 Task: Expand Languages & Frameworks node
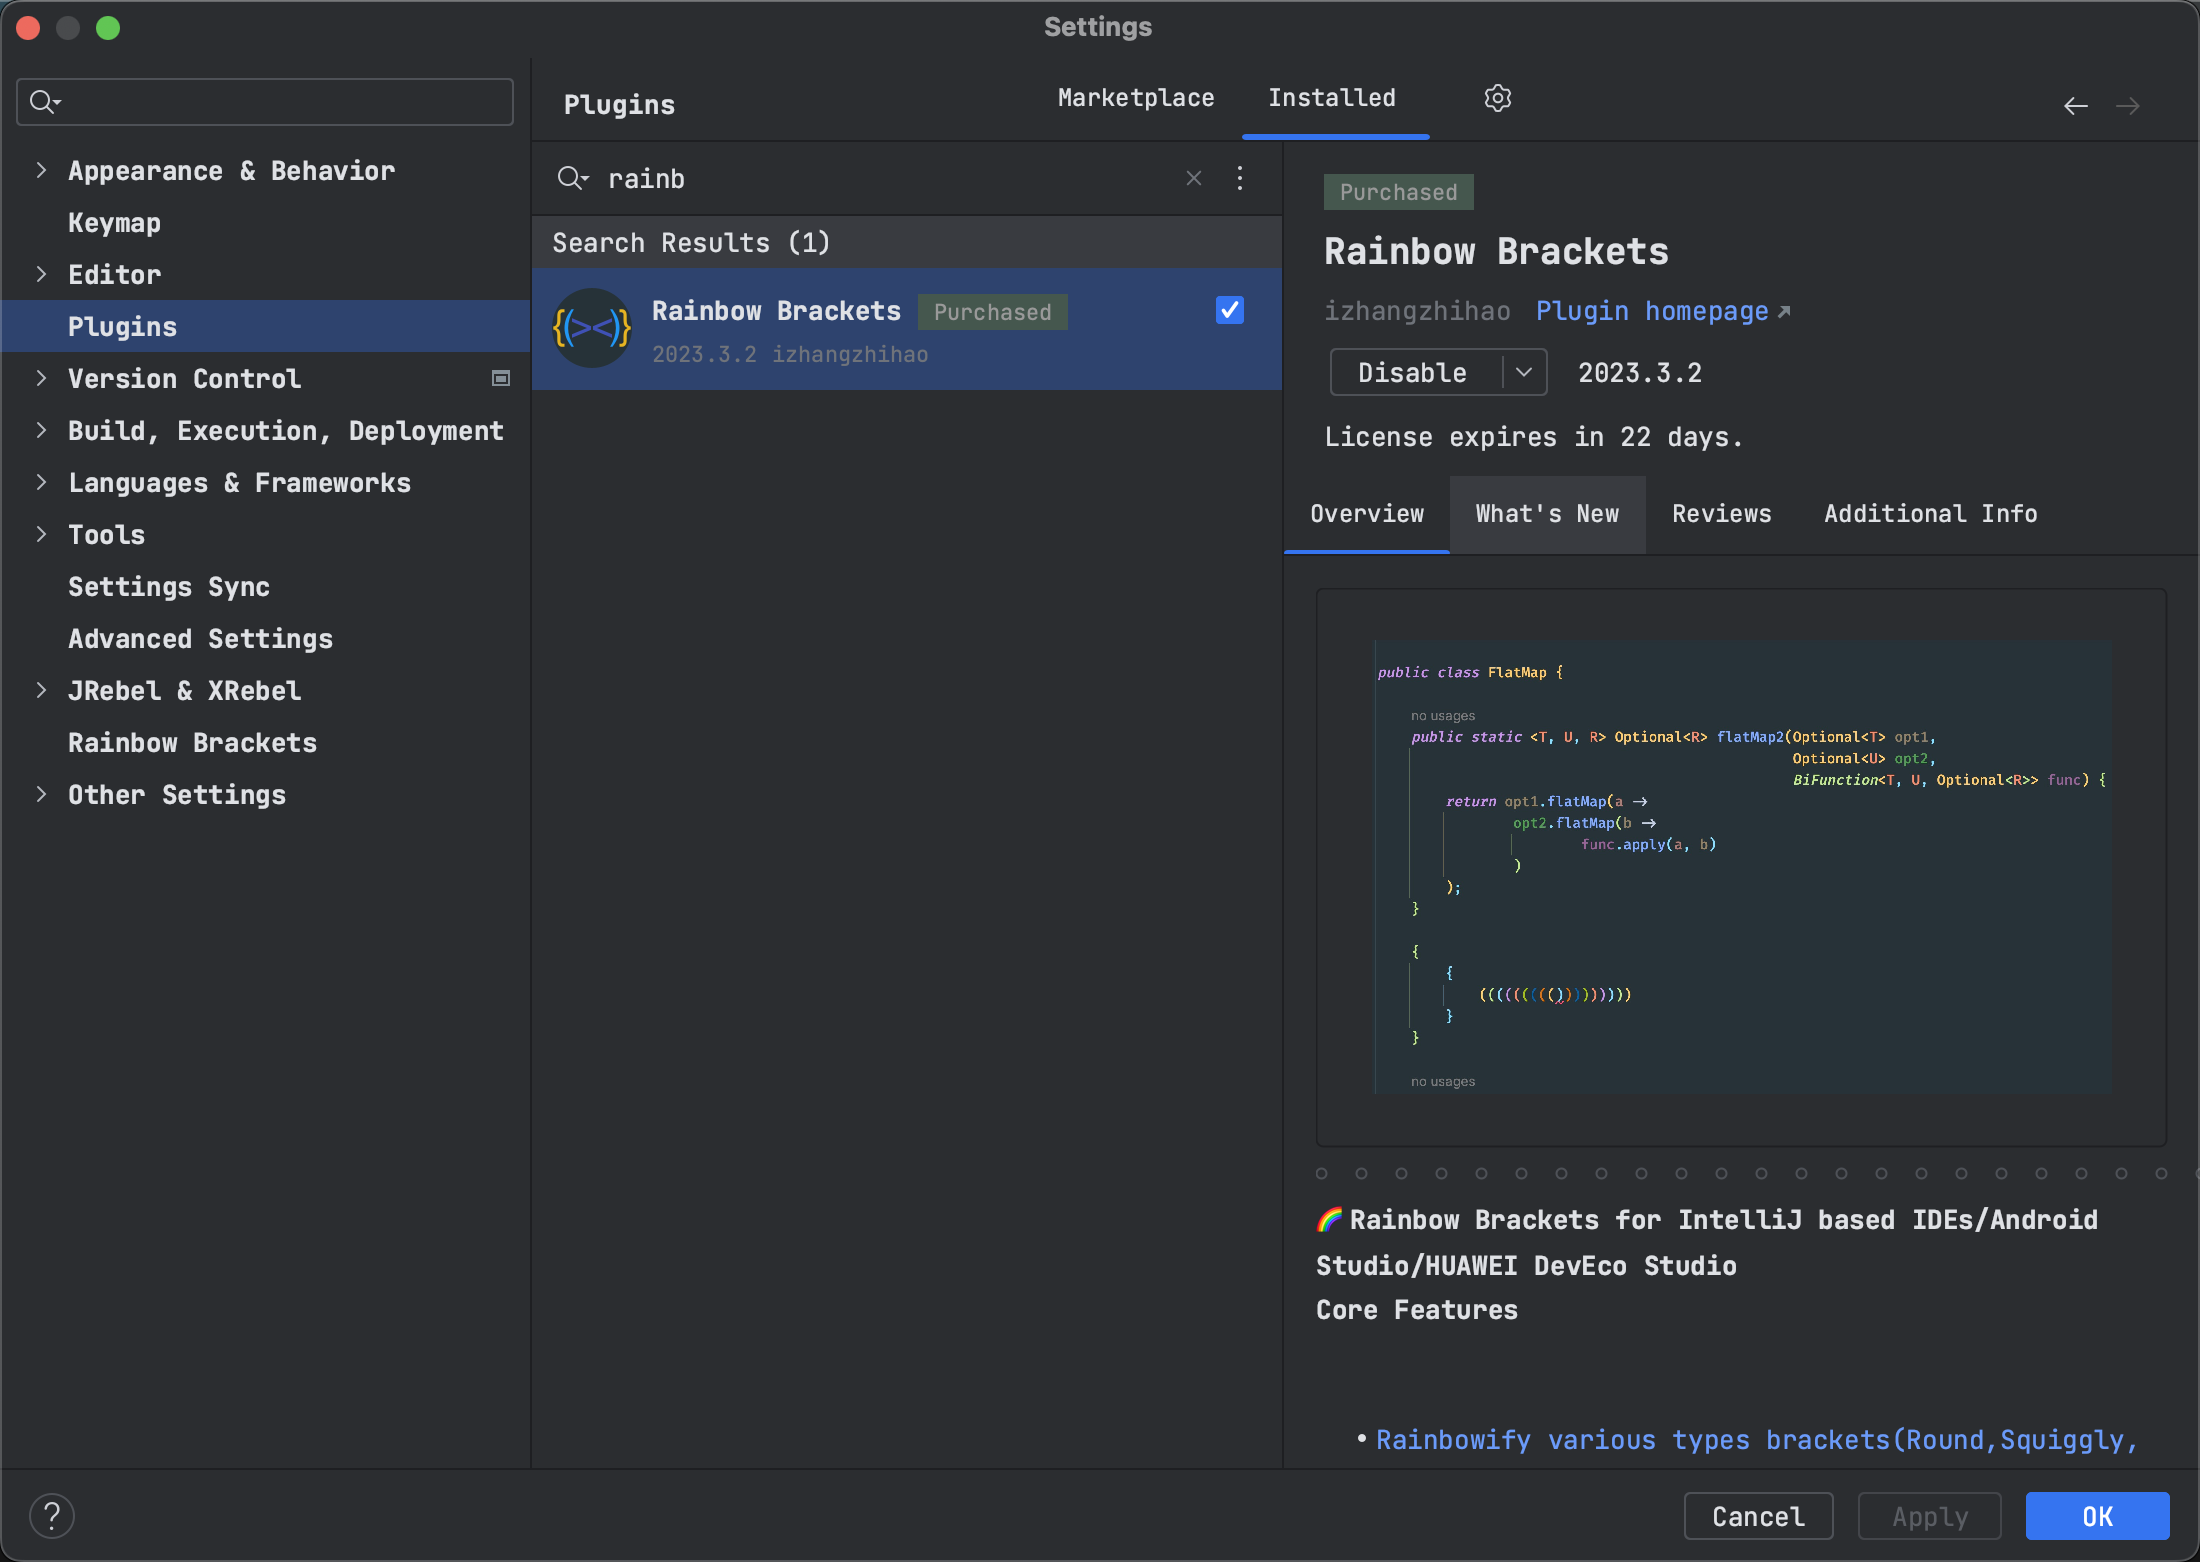pyautogui.click(x=41, y=482)
